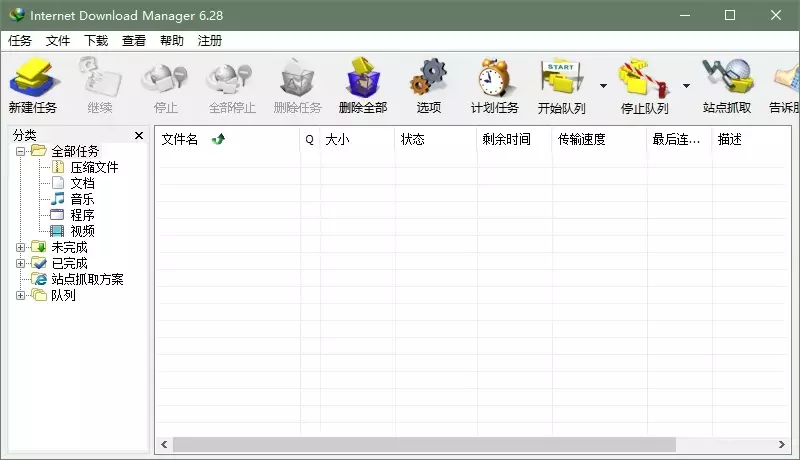
Task: Click the horizontal scrollbar left arrow
Action: (x=164, y=445)
